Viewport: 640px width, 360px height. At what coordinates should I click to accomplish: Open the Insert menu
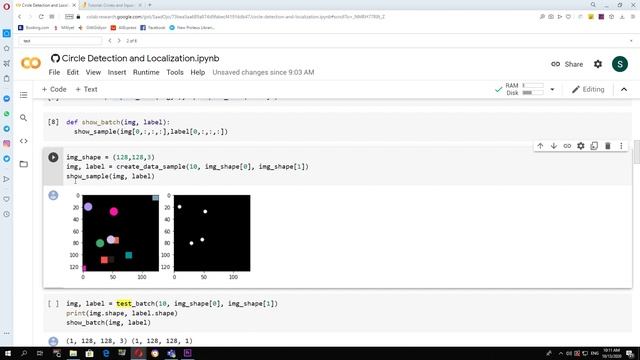coord(117,72)
